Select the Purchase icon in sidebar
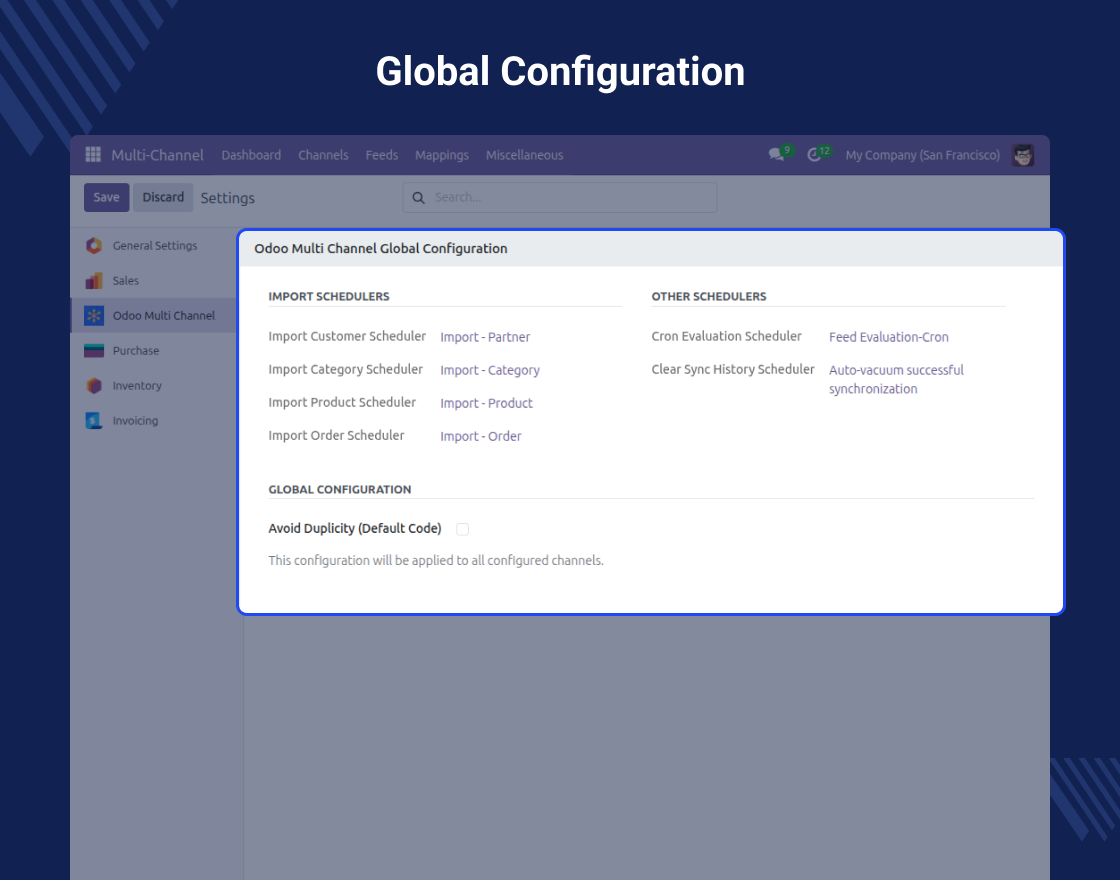Screen dimensions: 1120x880 pos(94,351)
